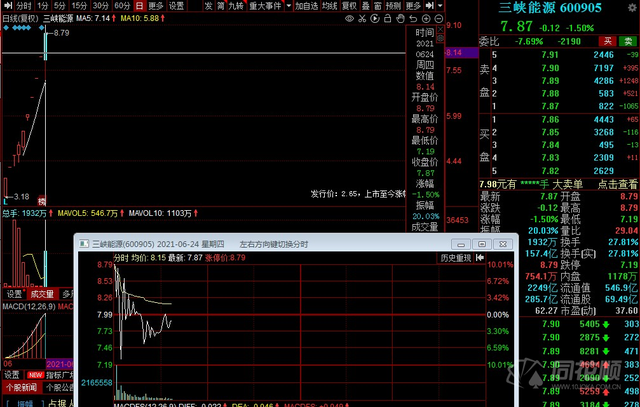Open the 个股新闻 tab
The image size is (640, 407).
pos(19,387)
